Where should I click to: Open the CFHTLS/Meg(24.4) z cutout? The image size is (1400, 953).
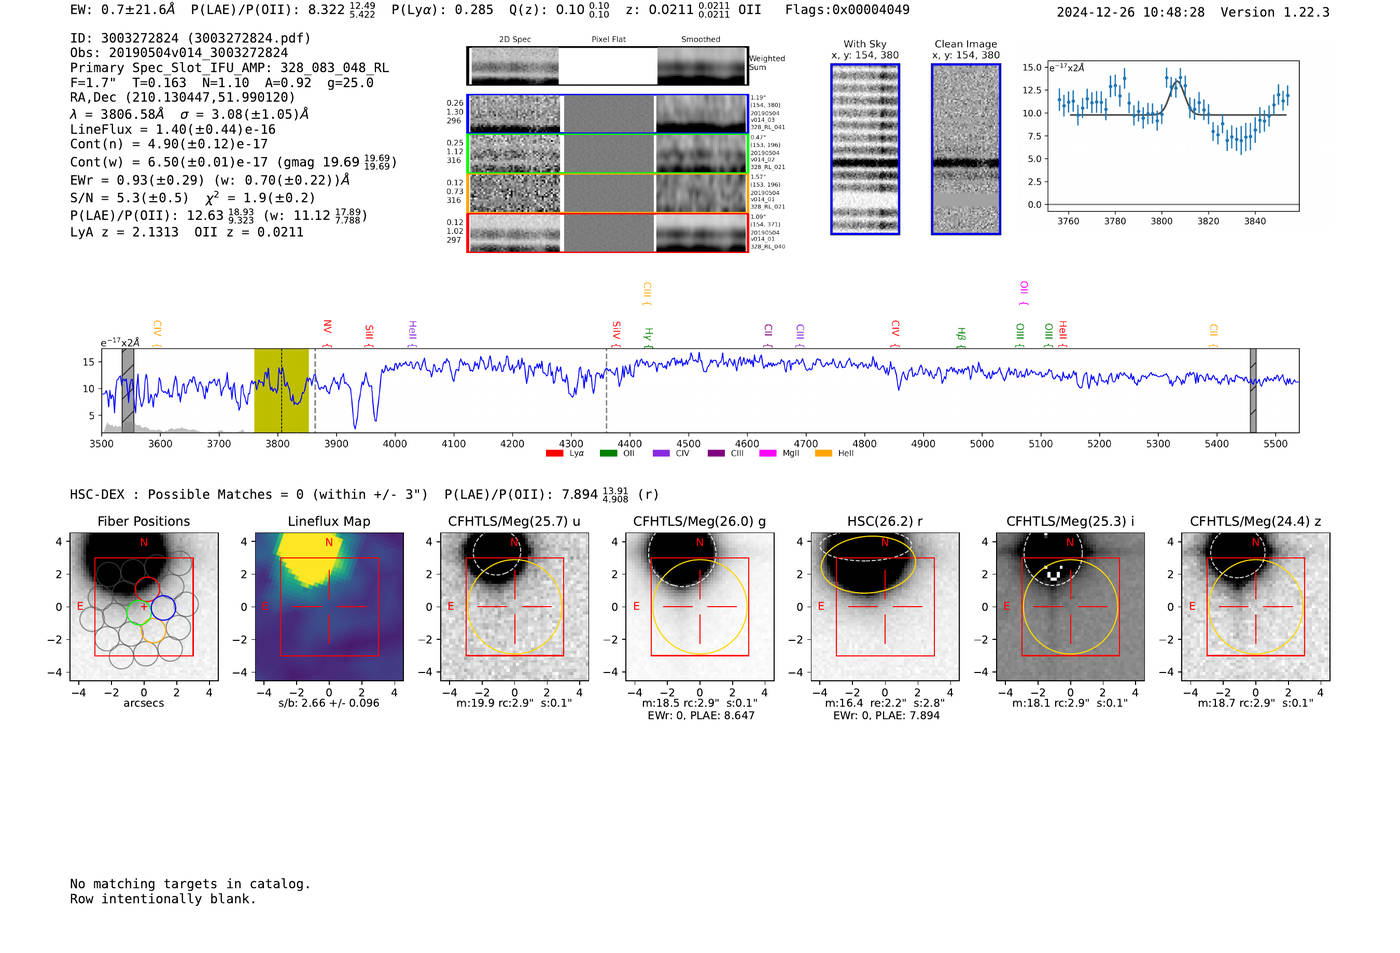pyautogui.click(x=1256, y=606)
